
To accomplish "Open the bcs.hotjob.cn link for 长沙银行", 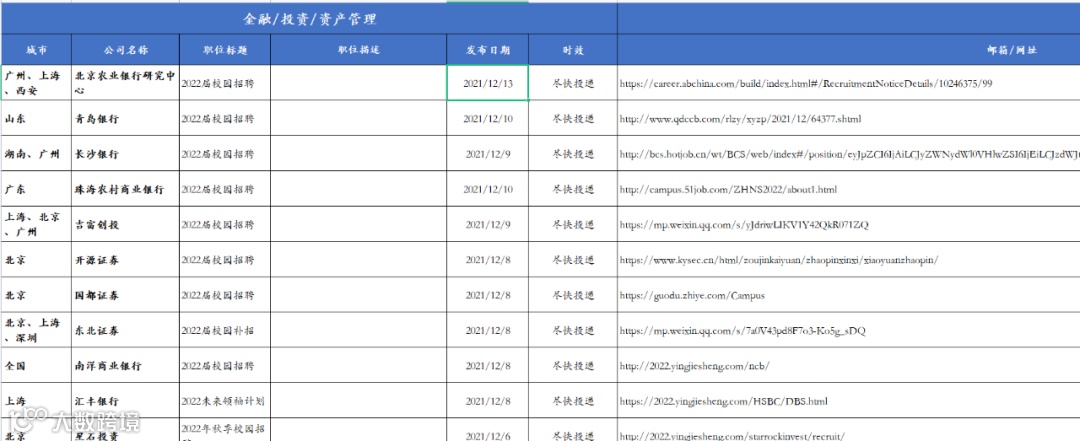I will click(849, 154).
